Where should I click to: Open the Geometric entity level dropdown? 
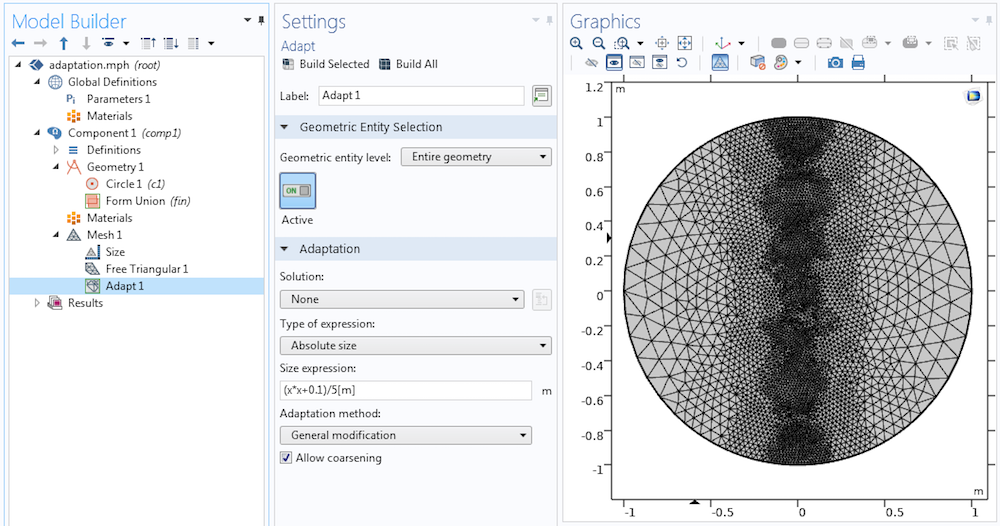pos(475,156)
